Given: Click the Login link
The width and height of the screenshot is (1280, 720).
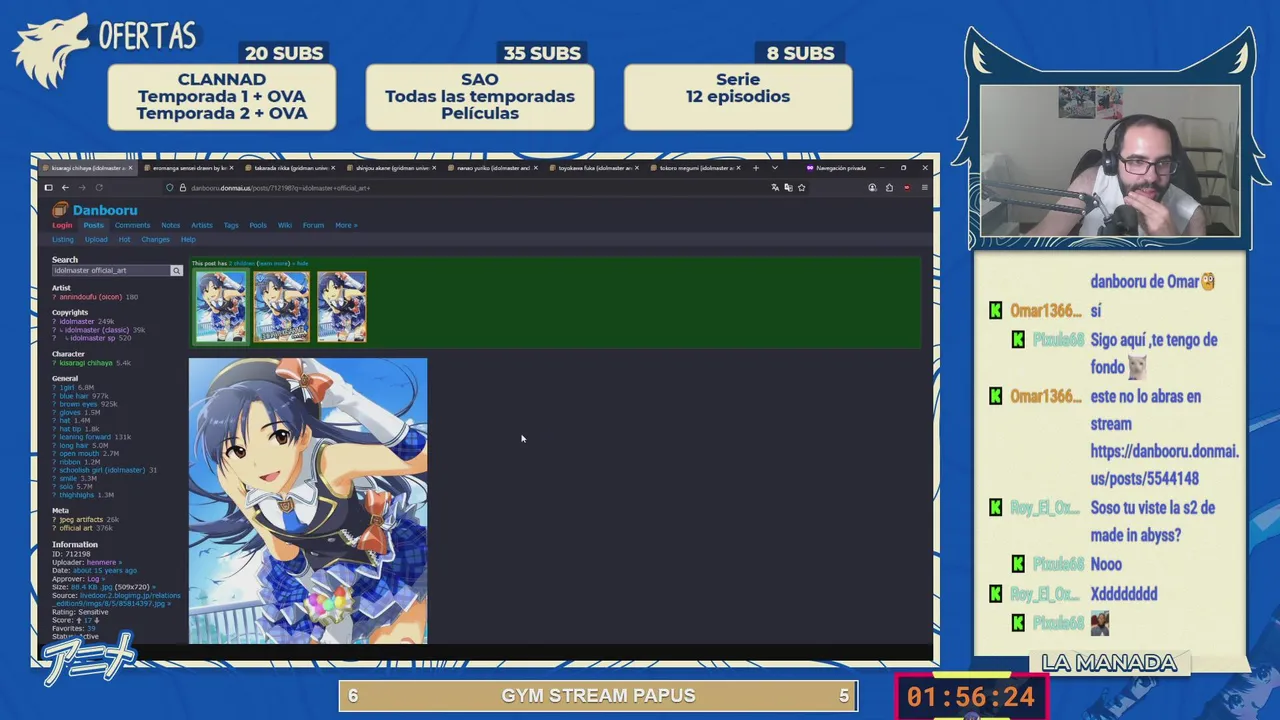Looking at the screenshot, I should pyautogui.click(x=62, y=225).
